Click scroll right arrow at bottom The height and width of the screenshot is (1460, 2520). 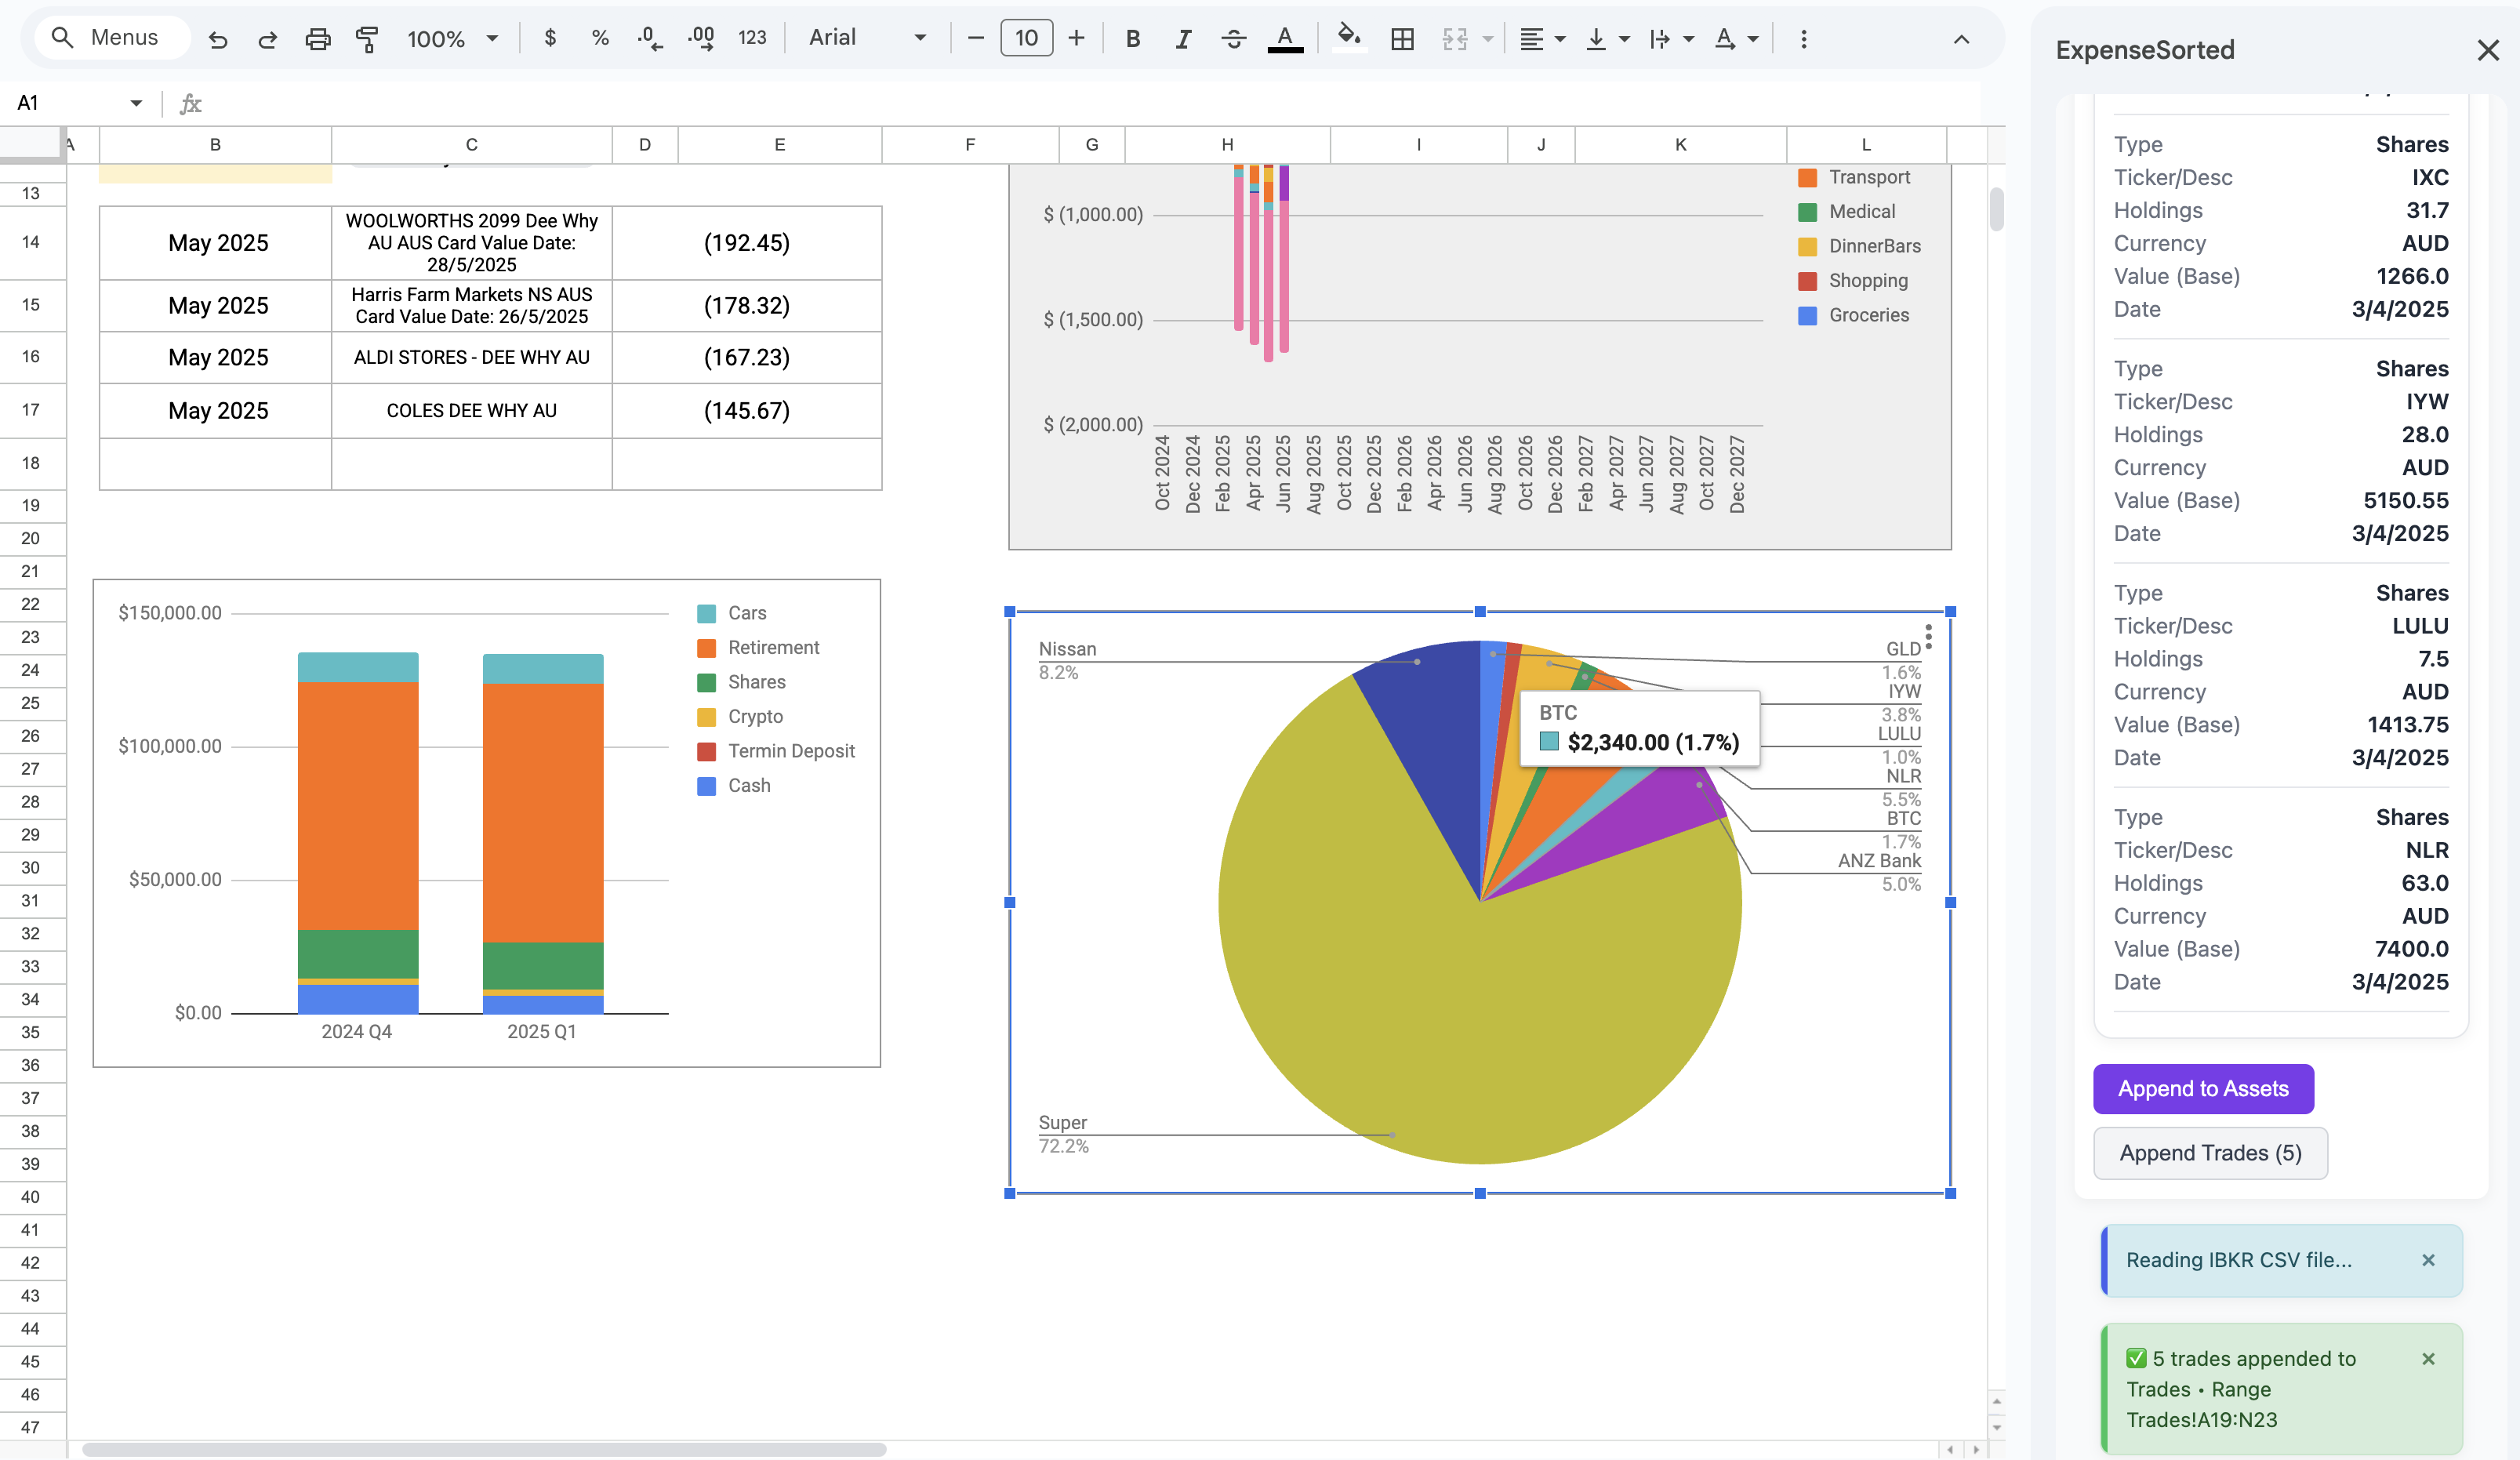pyautogui.click(x=1975, y=1449)
